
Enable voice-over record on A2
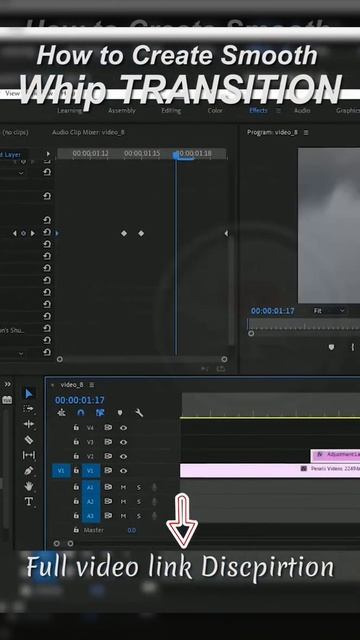tap(155, 501)
